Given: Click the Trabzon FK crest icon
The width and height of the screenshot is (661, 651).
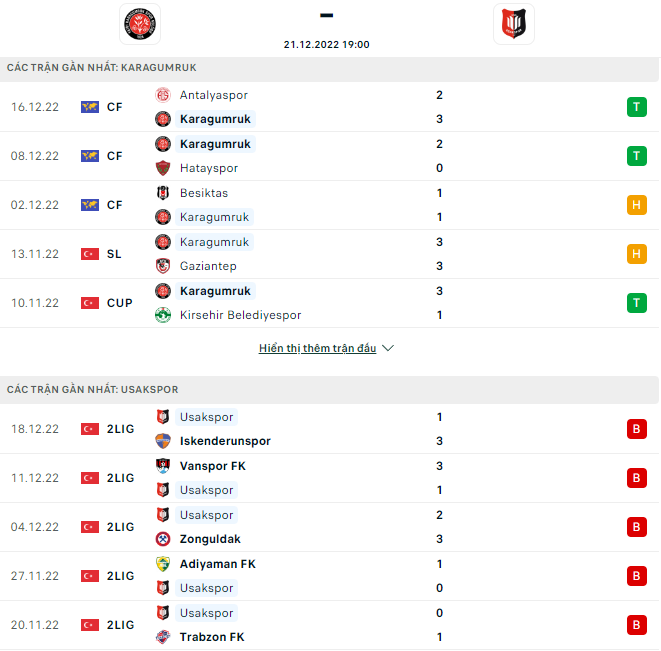Looking at the screenshot, I should point(163,637).
